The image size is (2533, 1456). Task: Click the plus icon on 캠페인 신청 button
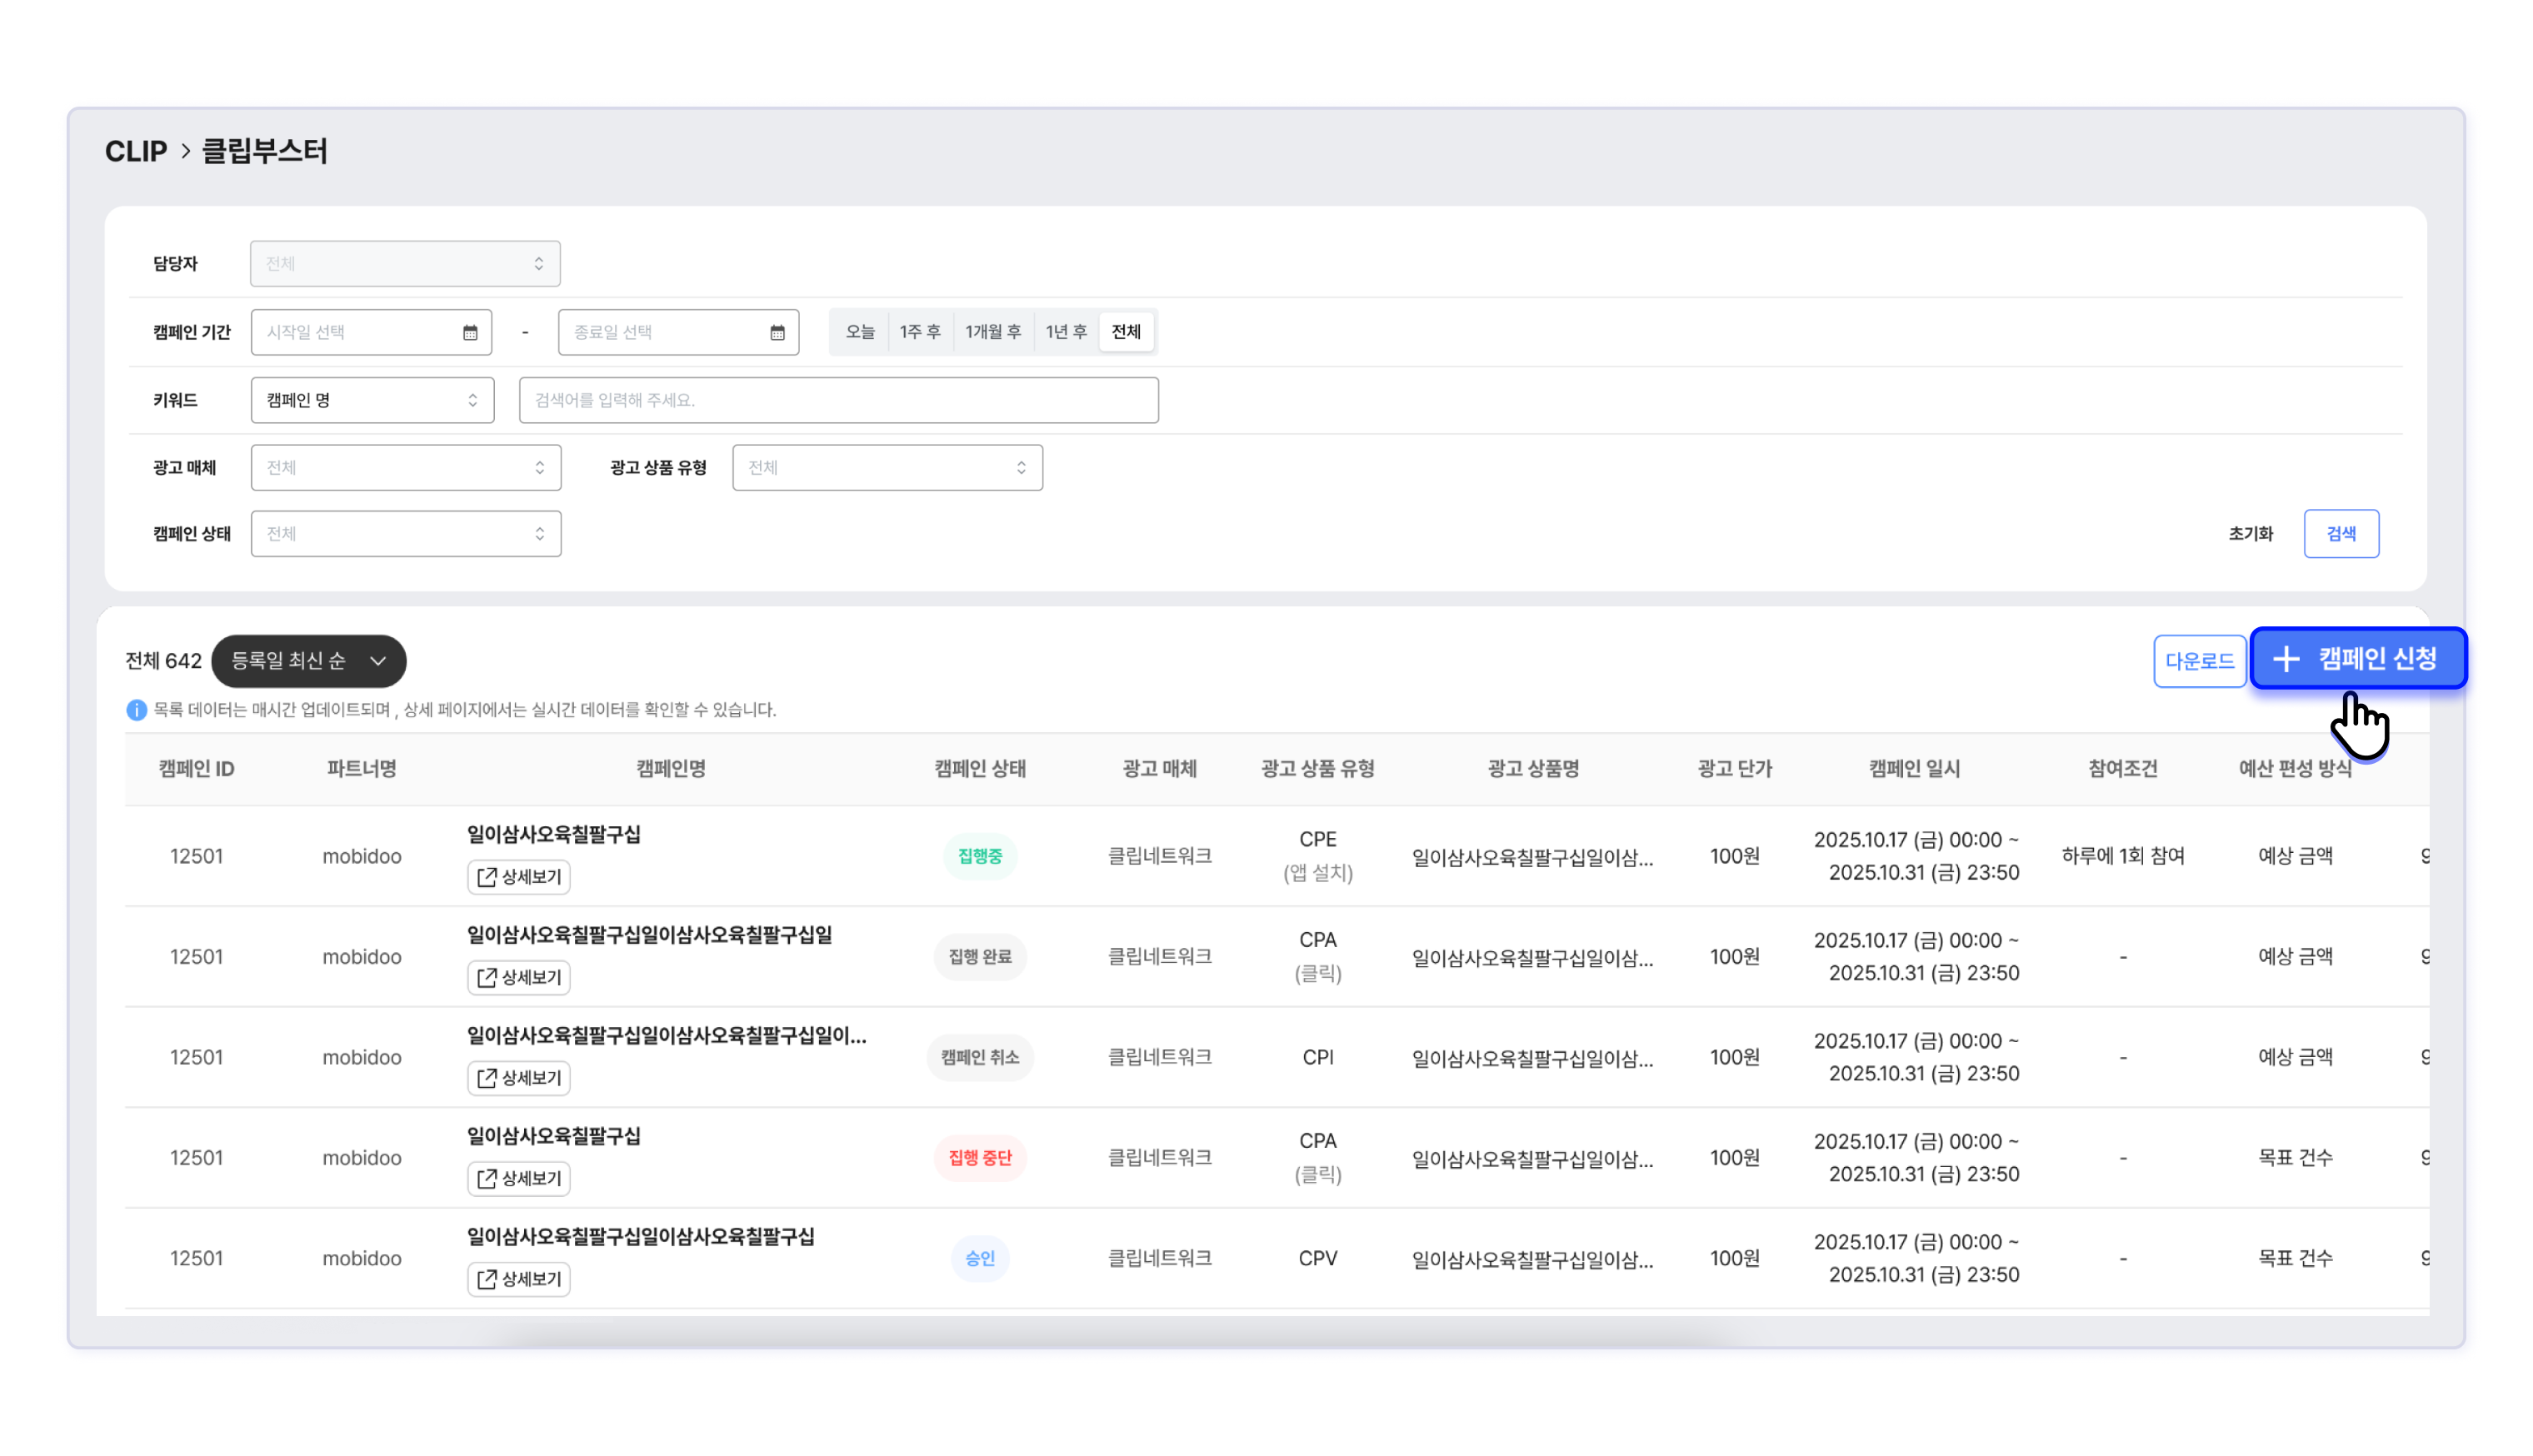tap(2286, 659)
